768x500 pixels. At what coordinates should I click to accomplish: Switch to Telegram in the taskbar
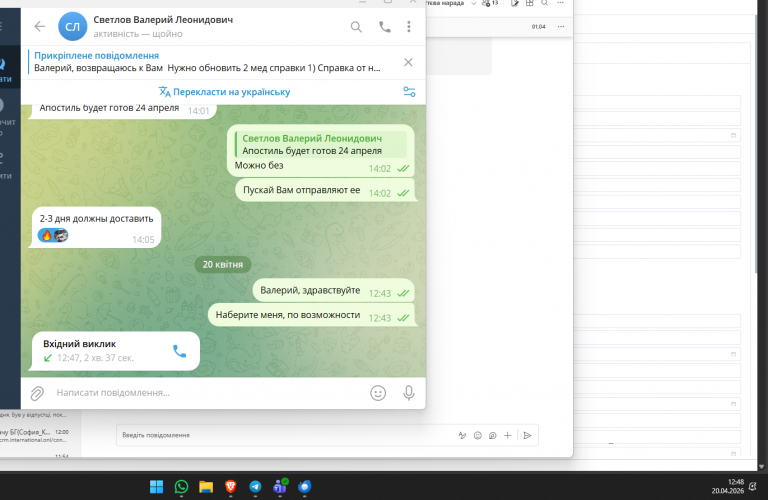click(x=255, y=486)
